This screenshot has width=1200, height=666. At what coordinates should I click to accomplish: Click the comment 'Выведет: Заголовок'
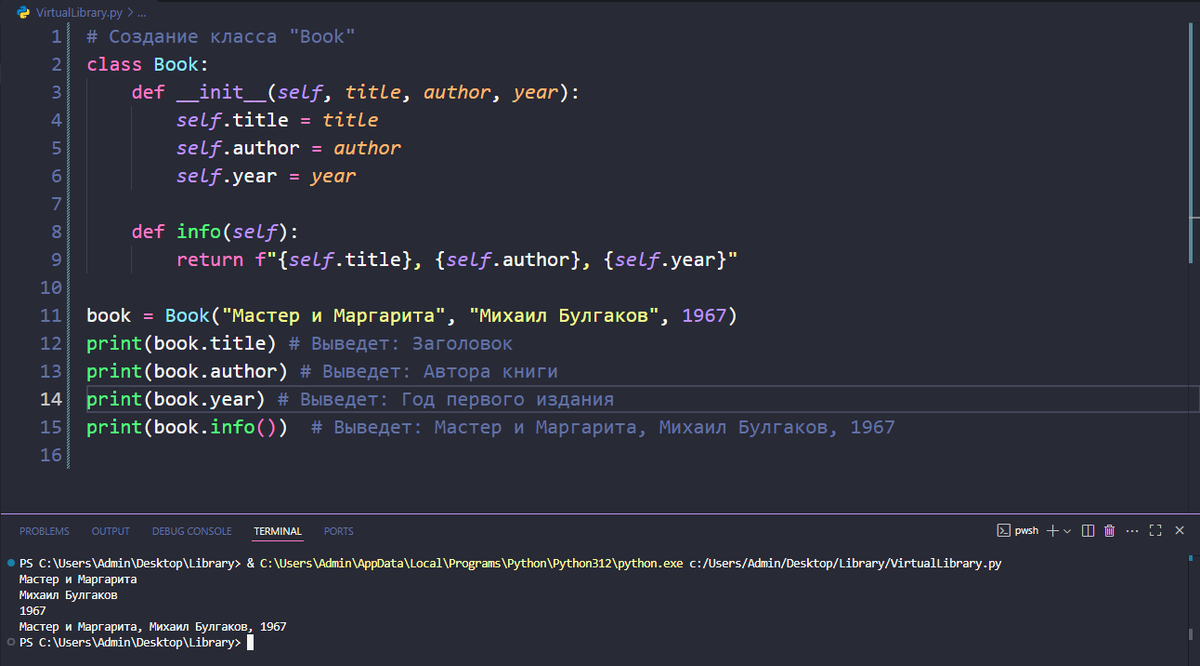click(412, 344)
